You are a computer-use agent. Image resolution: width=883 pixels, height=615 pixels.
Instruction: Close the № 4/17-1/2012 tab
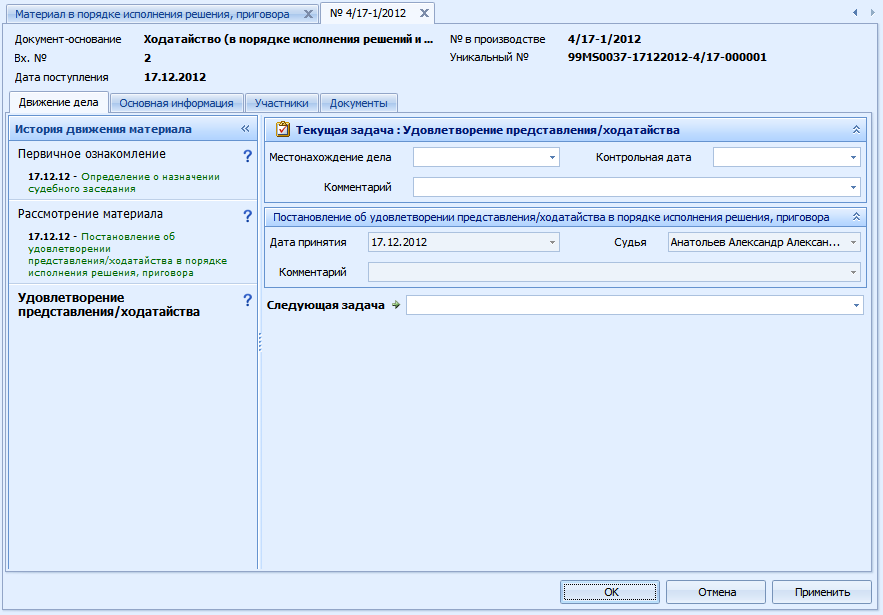(424, 14)
